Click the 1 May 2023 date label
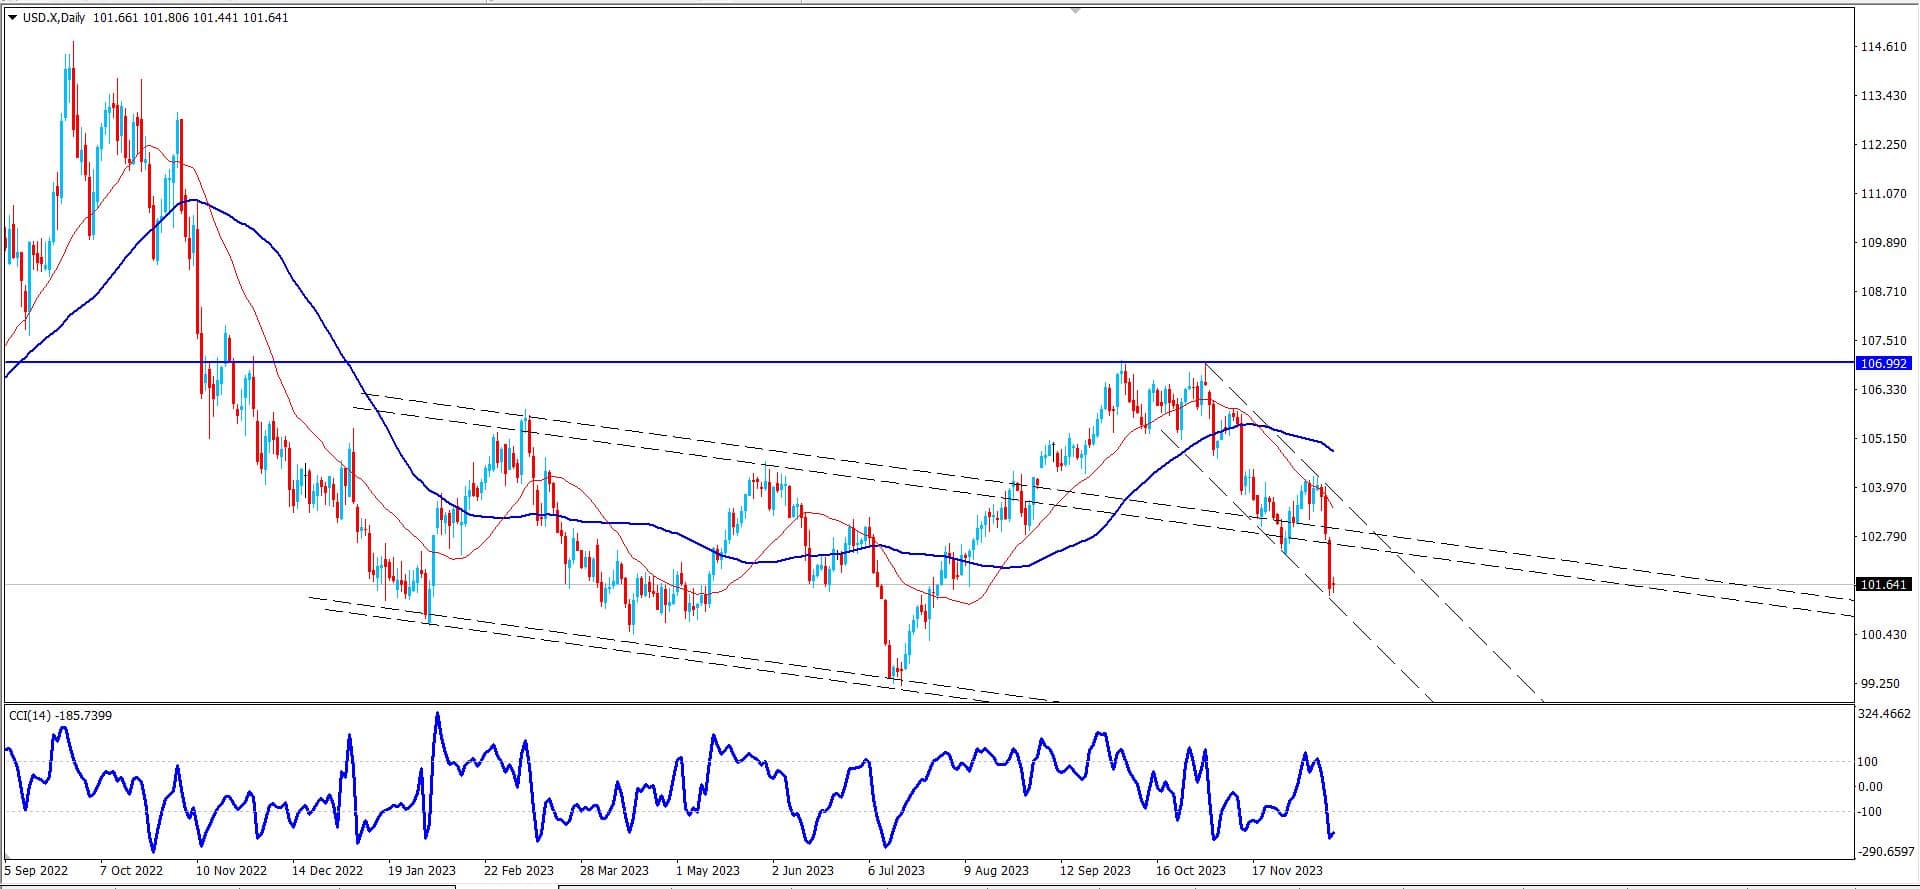The width and height of the screenshot is (1920, 889). [708, 871]
